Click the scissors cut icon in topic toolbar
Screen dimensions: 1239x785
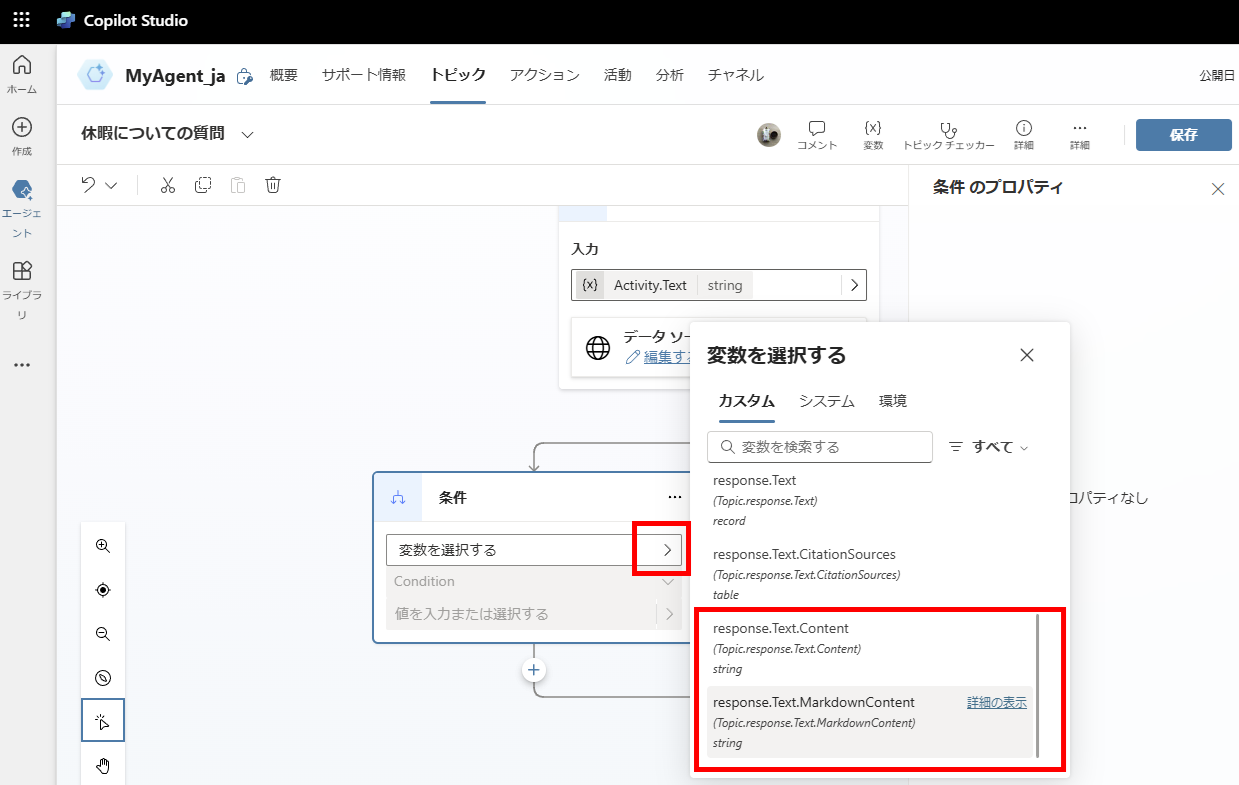167,185
